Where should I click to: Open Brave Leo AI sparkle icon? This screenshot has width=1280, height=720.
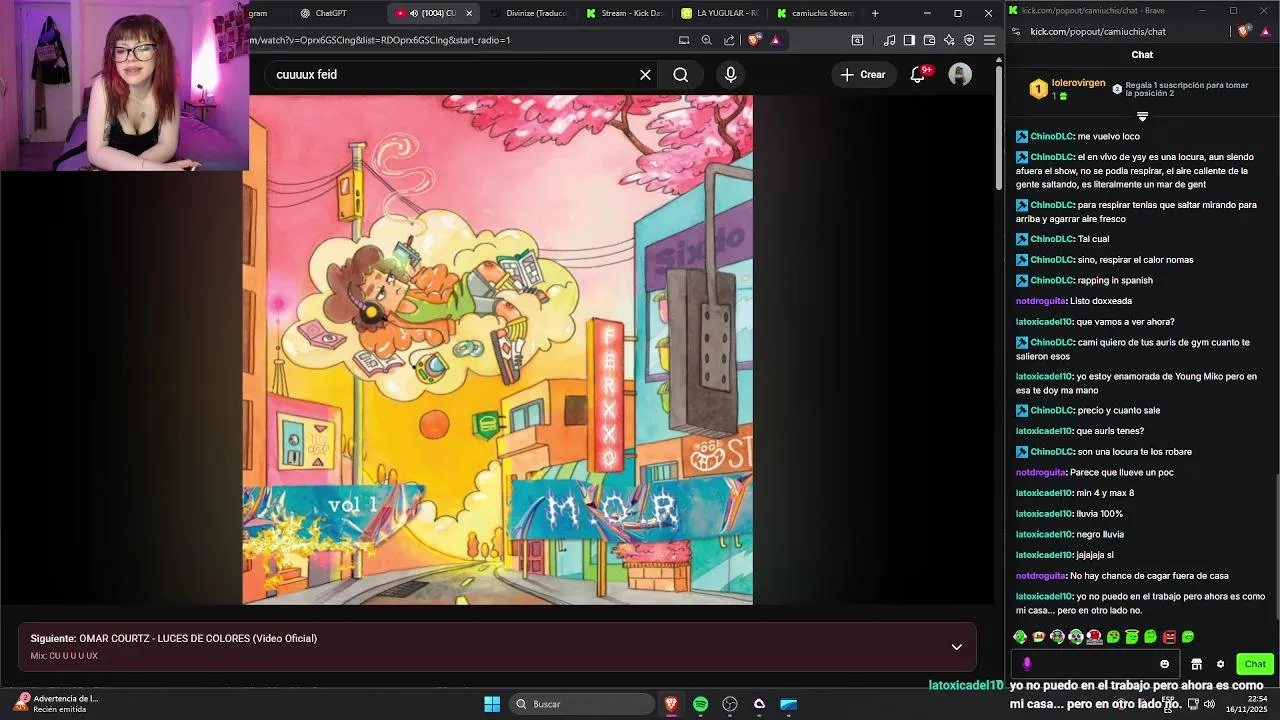coord(949,40)
